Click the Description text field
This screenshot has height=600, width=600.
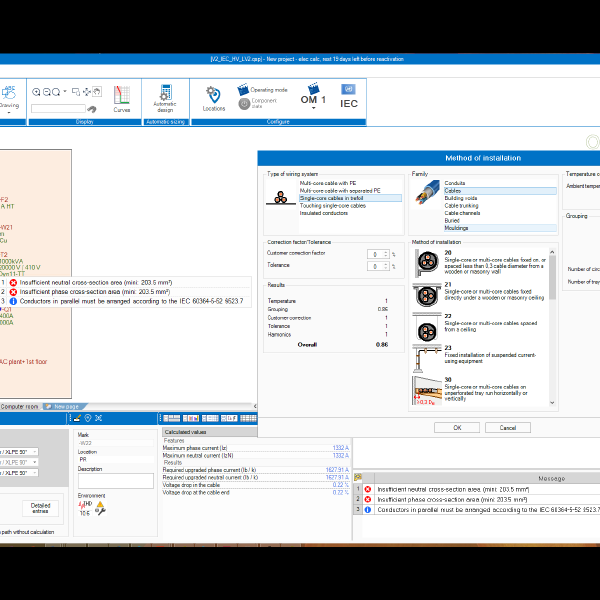point(115,480)
